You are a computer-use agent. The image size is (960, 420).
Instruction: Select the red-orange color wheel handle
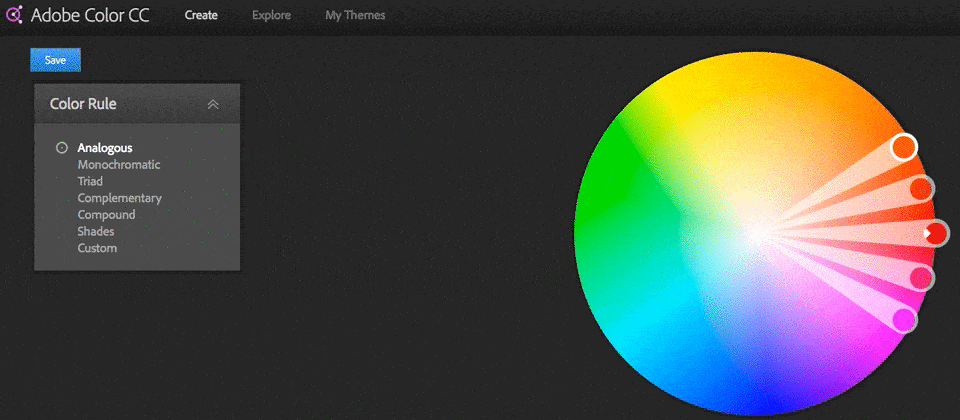[x=921, y=189]
